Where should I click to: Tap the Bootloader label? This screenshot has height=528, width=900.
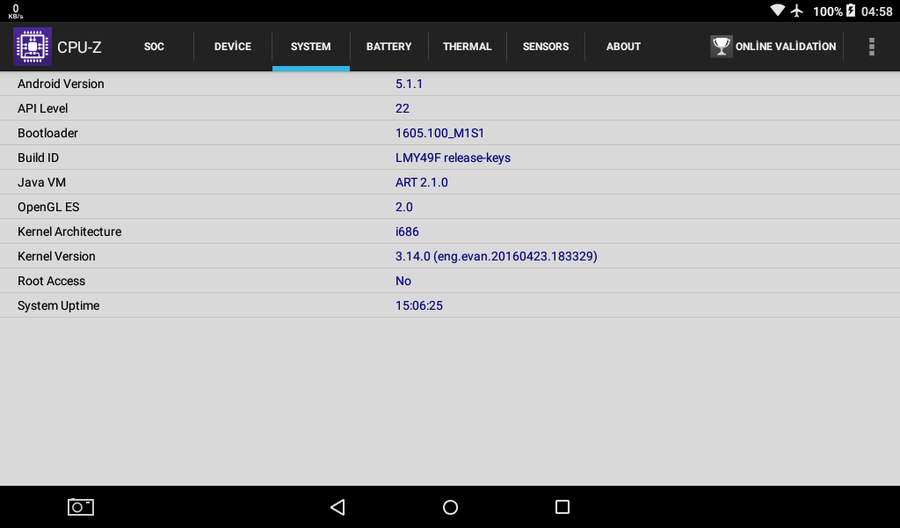coord(48,133)
